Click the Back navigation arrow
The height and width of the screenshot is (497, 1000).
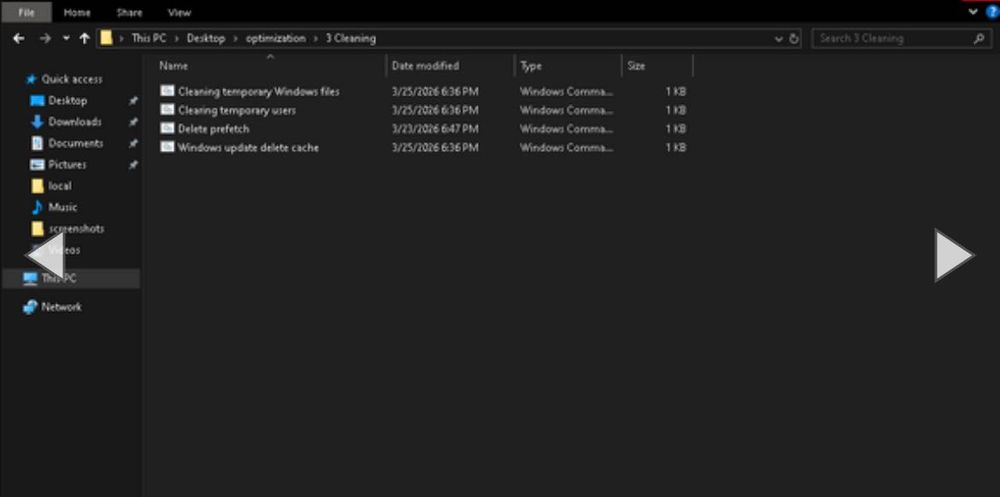[18, 38]
